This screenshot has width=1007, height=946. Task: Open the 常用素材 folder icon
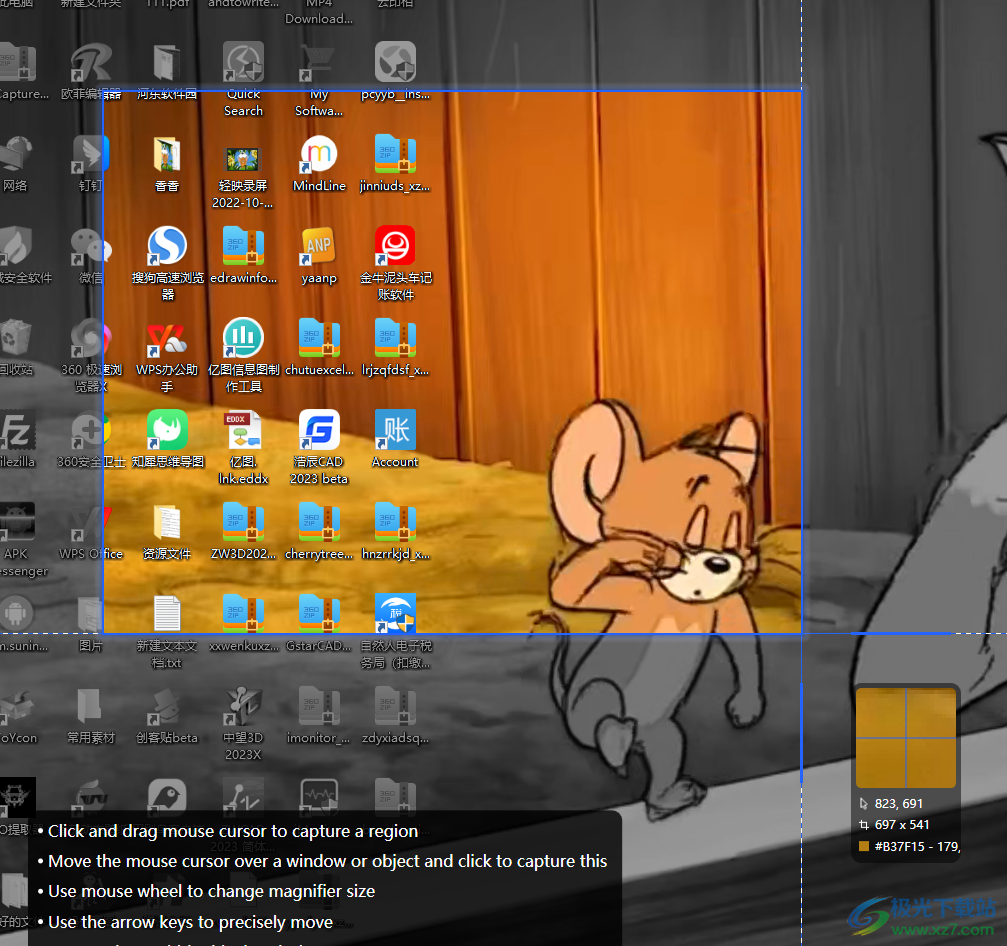(91, 706)
